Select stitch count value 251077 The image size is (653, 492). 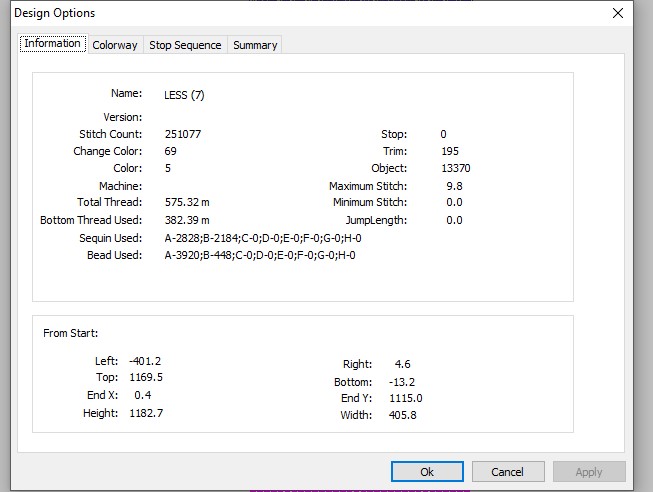pyautogui.click(x=183, y=134)
